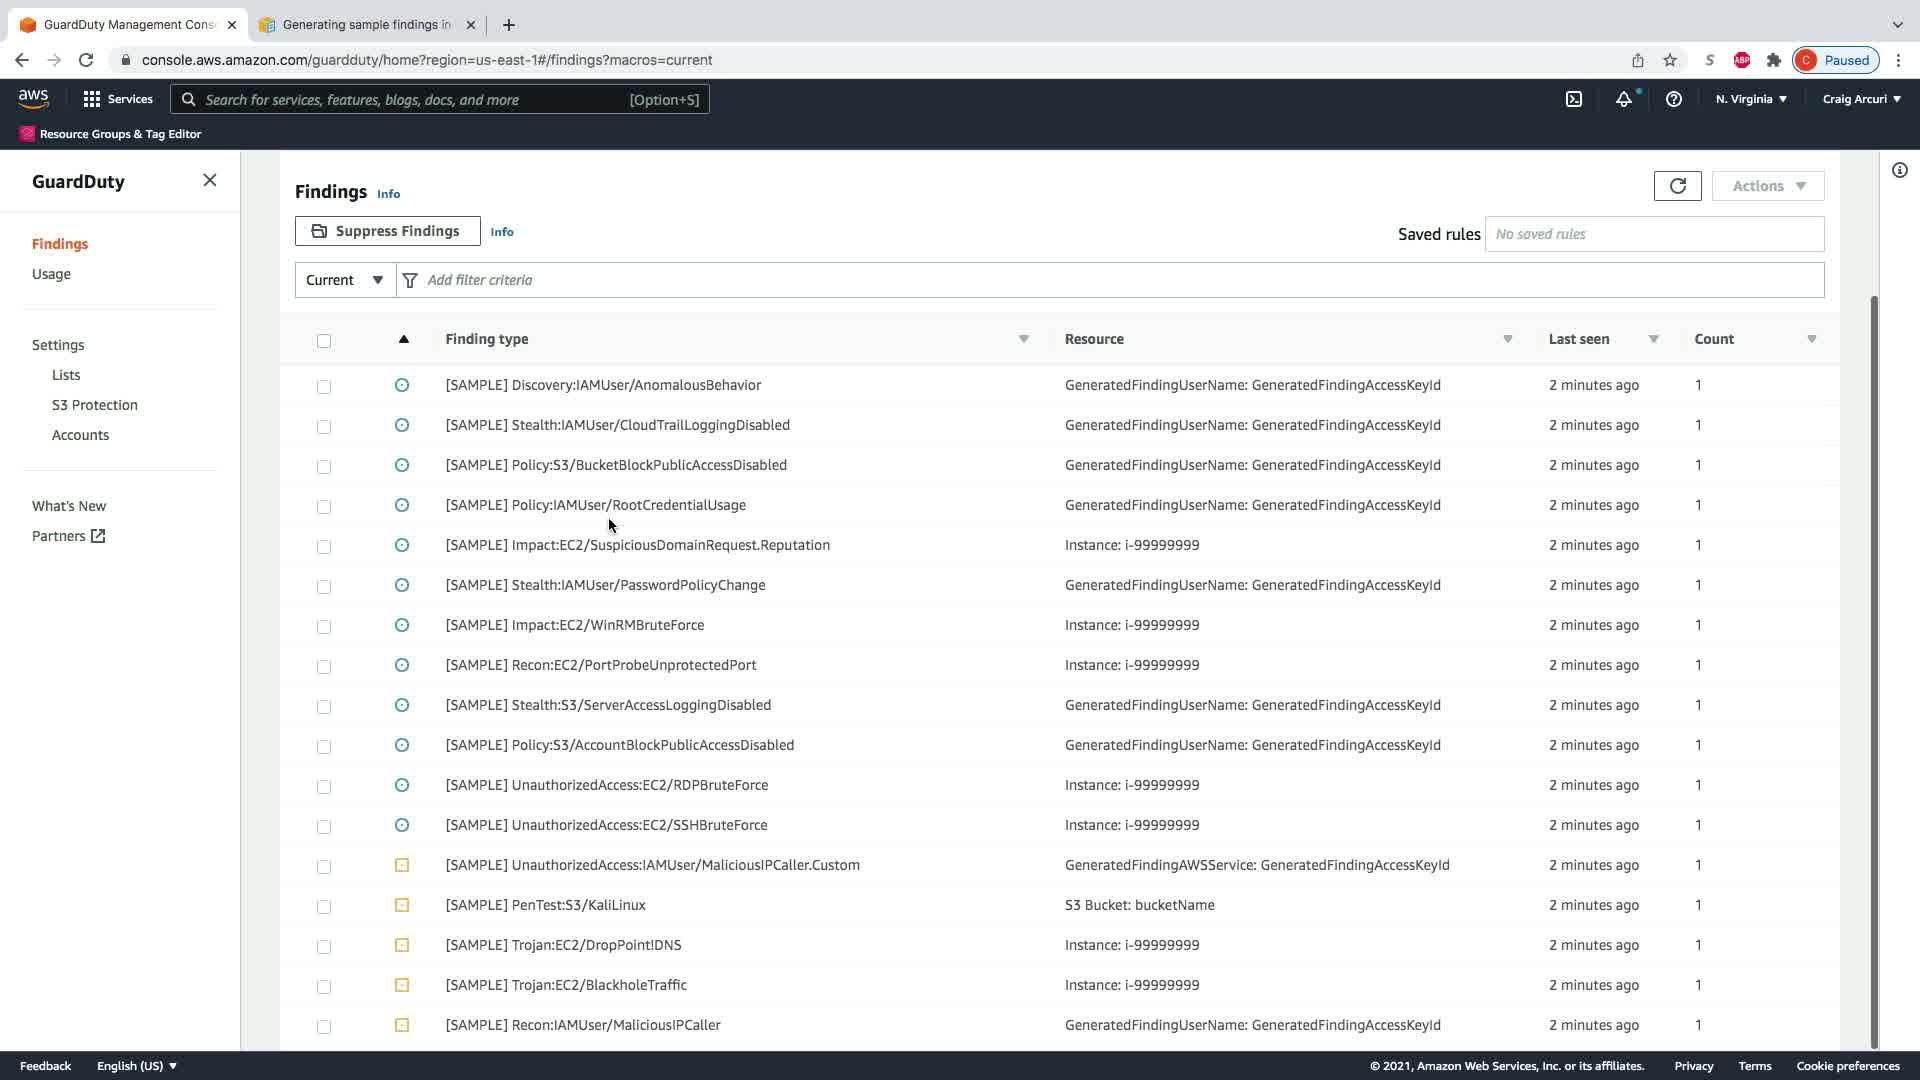
Task: Click the help question mark icon
Action: coord(1673,99)
